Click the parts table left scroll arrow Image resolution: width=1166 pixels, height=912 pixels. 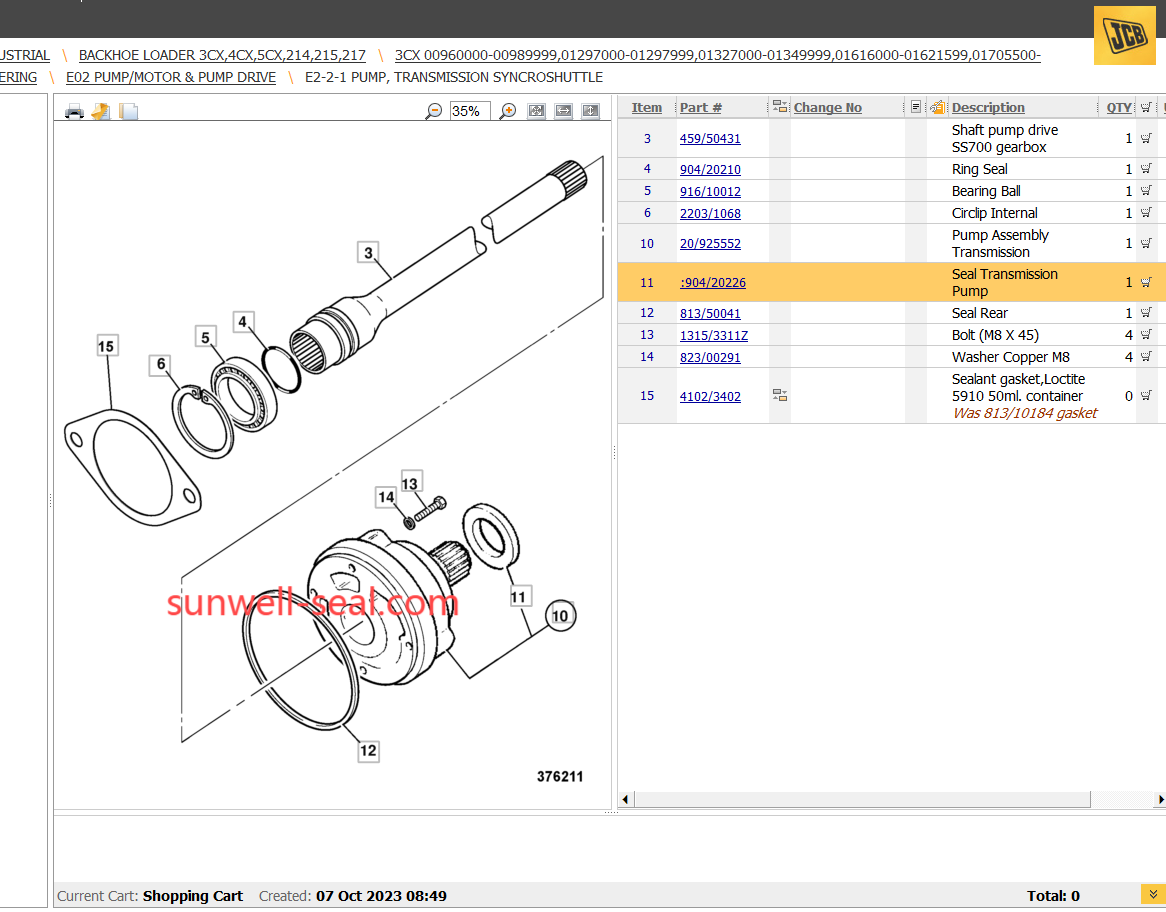(626, 799)
